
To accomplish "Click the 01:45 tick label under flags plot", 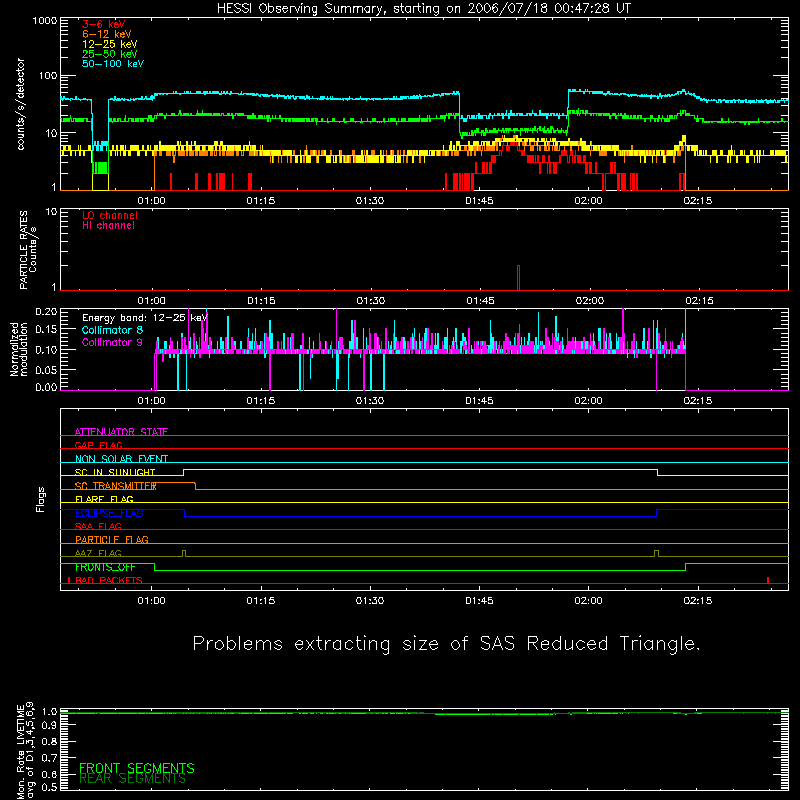I will (x=480, y=601).
